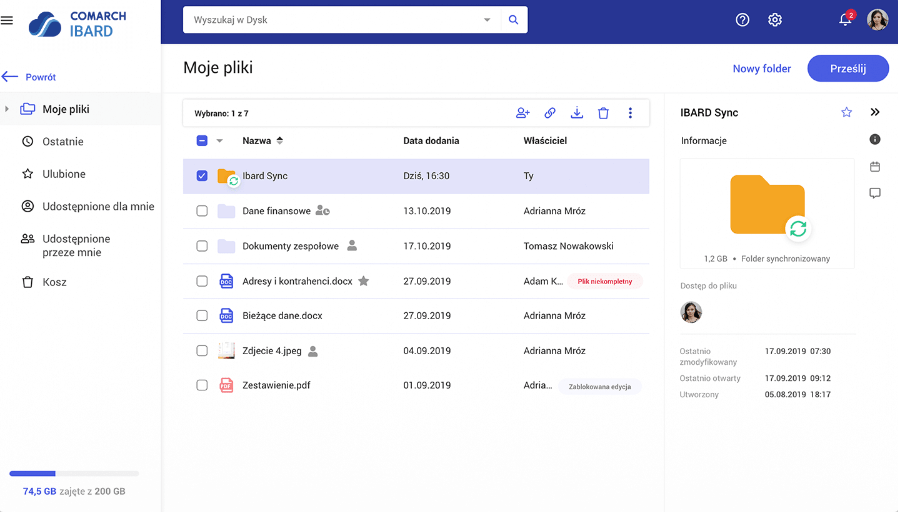Click Zestawienie.pdf file name
Screen dimensions: 898x512
[276, 385]
